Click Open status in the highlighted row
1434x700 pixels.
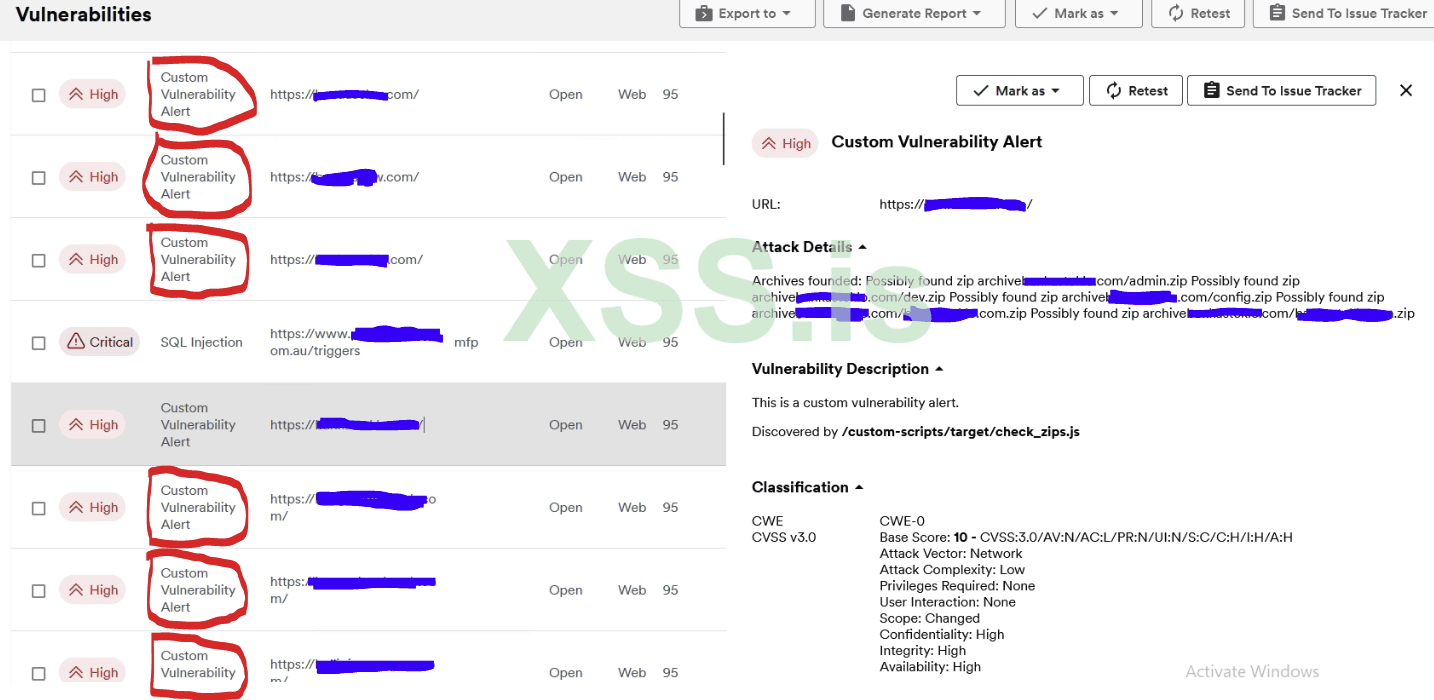coord(566,425)
